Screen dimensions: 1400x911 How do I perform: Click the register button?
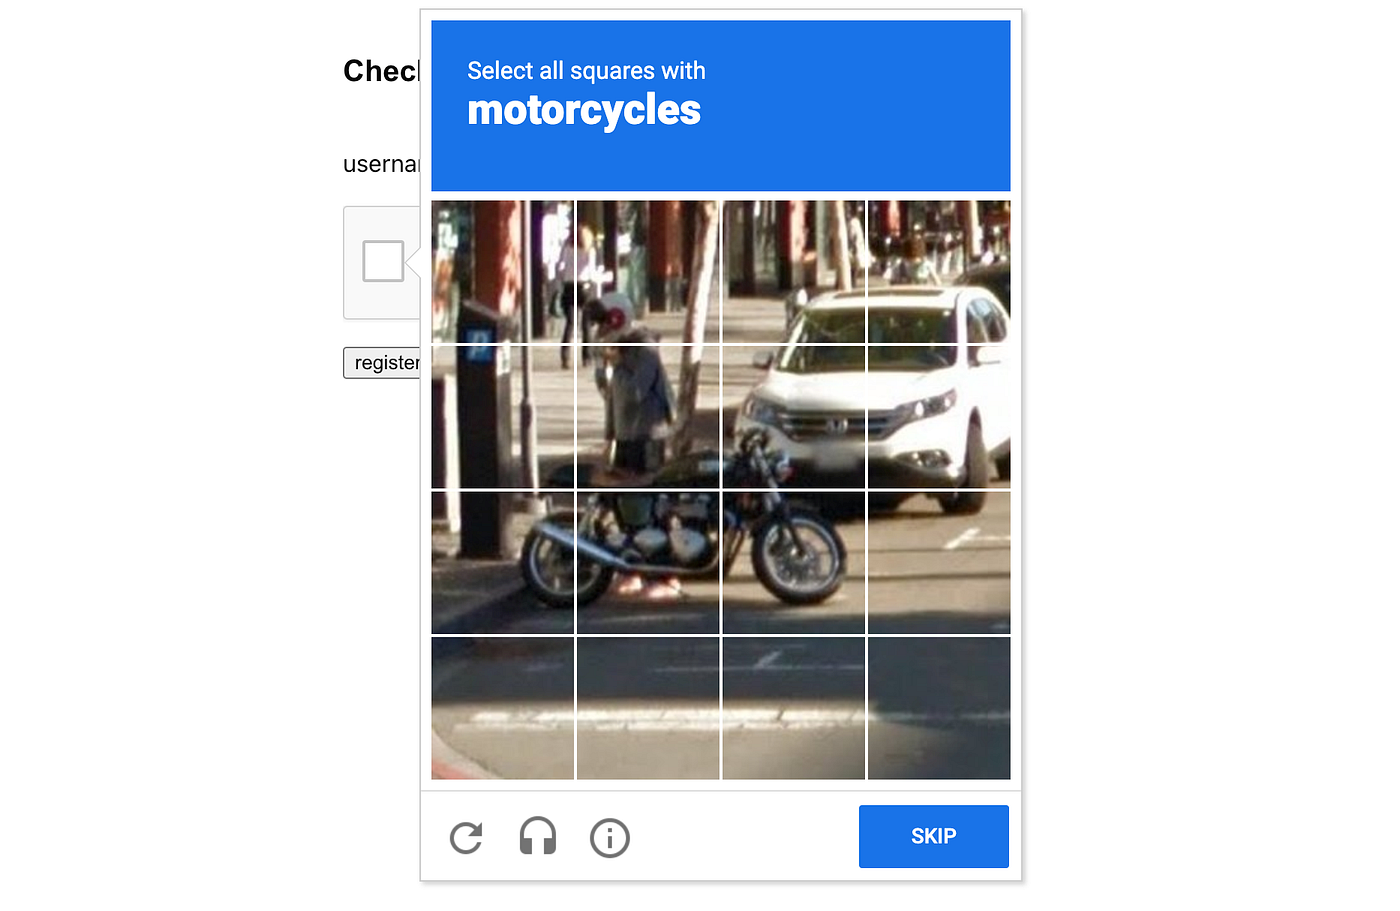pos(384,363)
